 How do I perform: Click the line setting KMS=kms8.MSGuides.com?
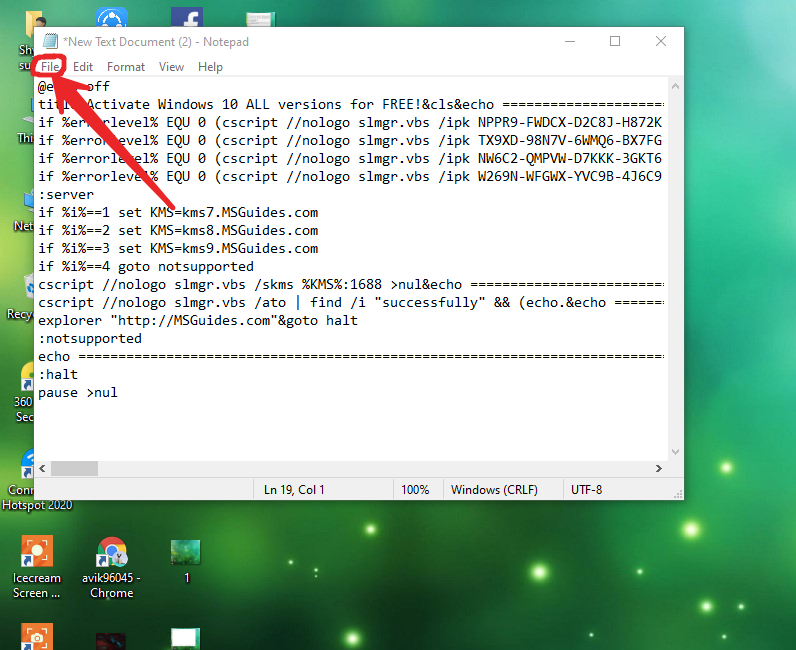178,231
